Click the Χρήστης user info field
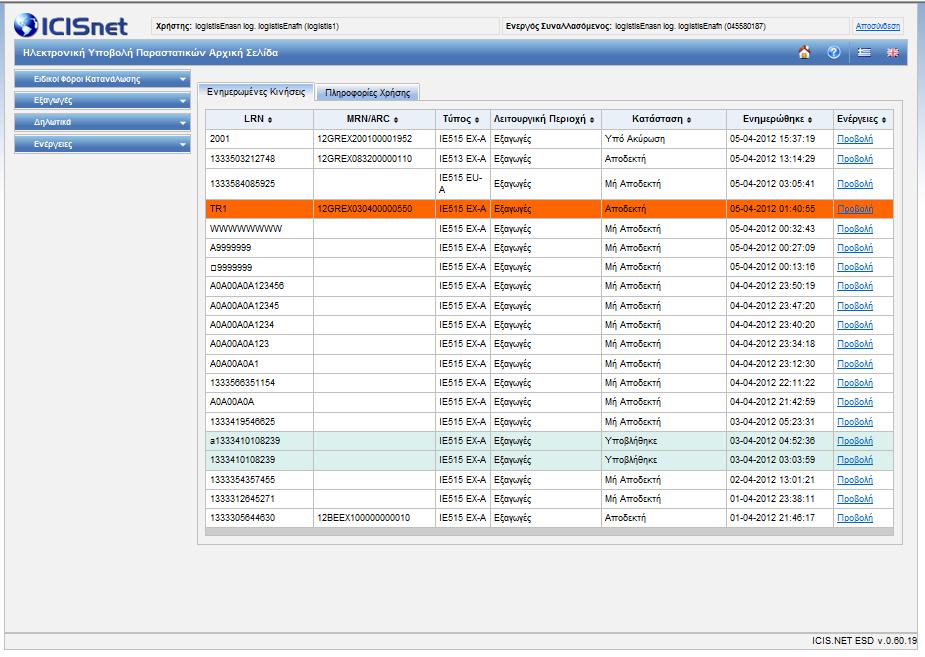The height and width of the screenshot is (657, 925). (x=325, y=26)
